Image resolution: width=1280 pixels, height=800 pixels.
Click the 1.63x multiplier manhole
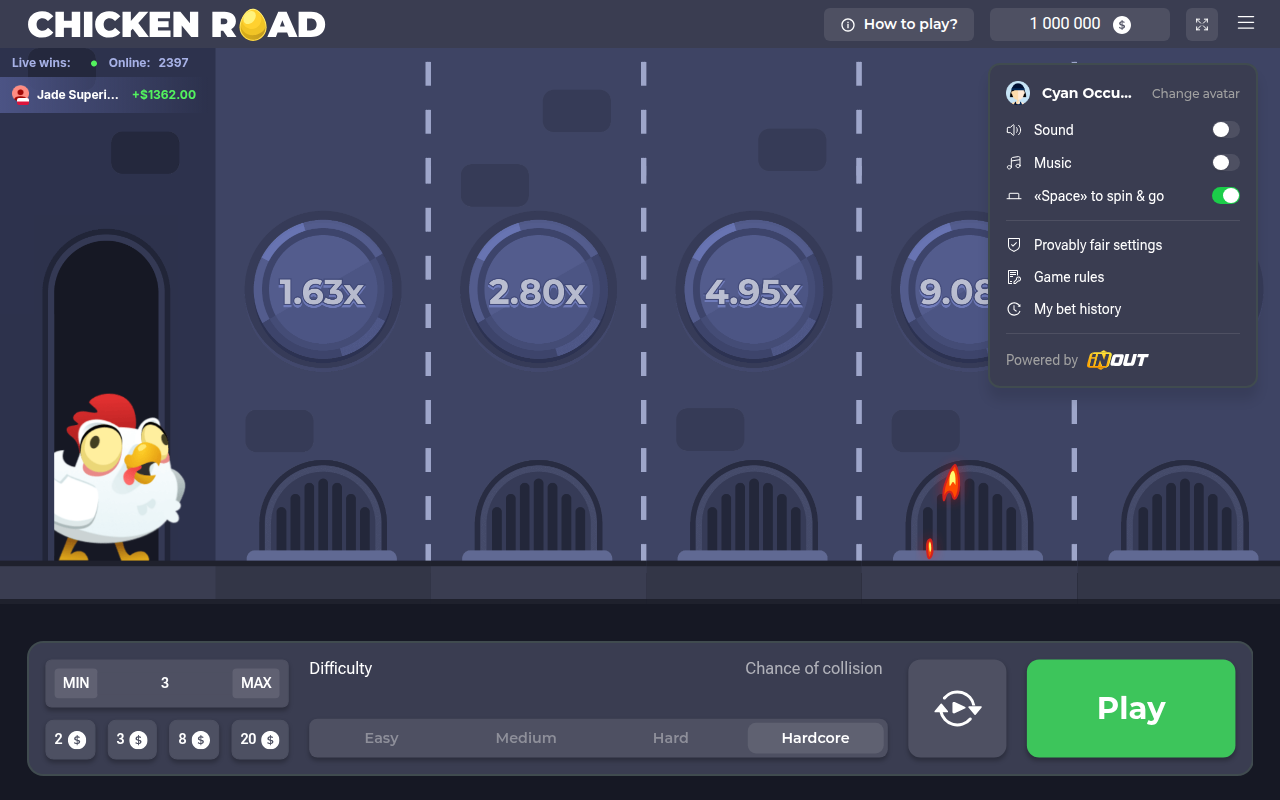coord(322,291)
